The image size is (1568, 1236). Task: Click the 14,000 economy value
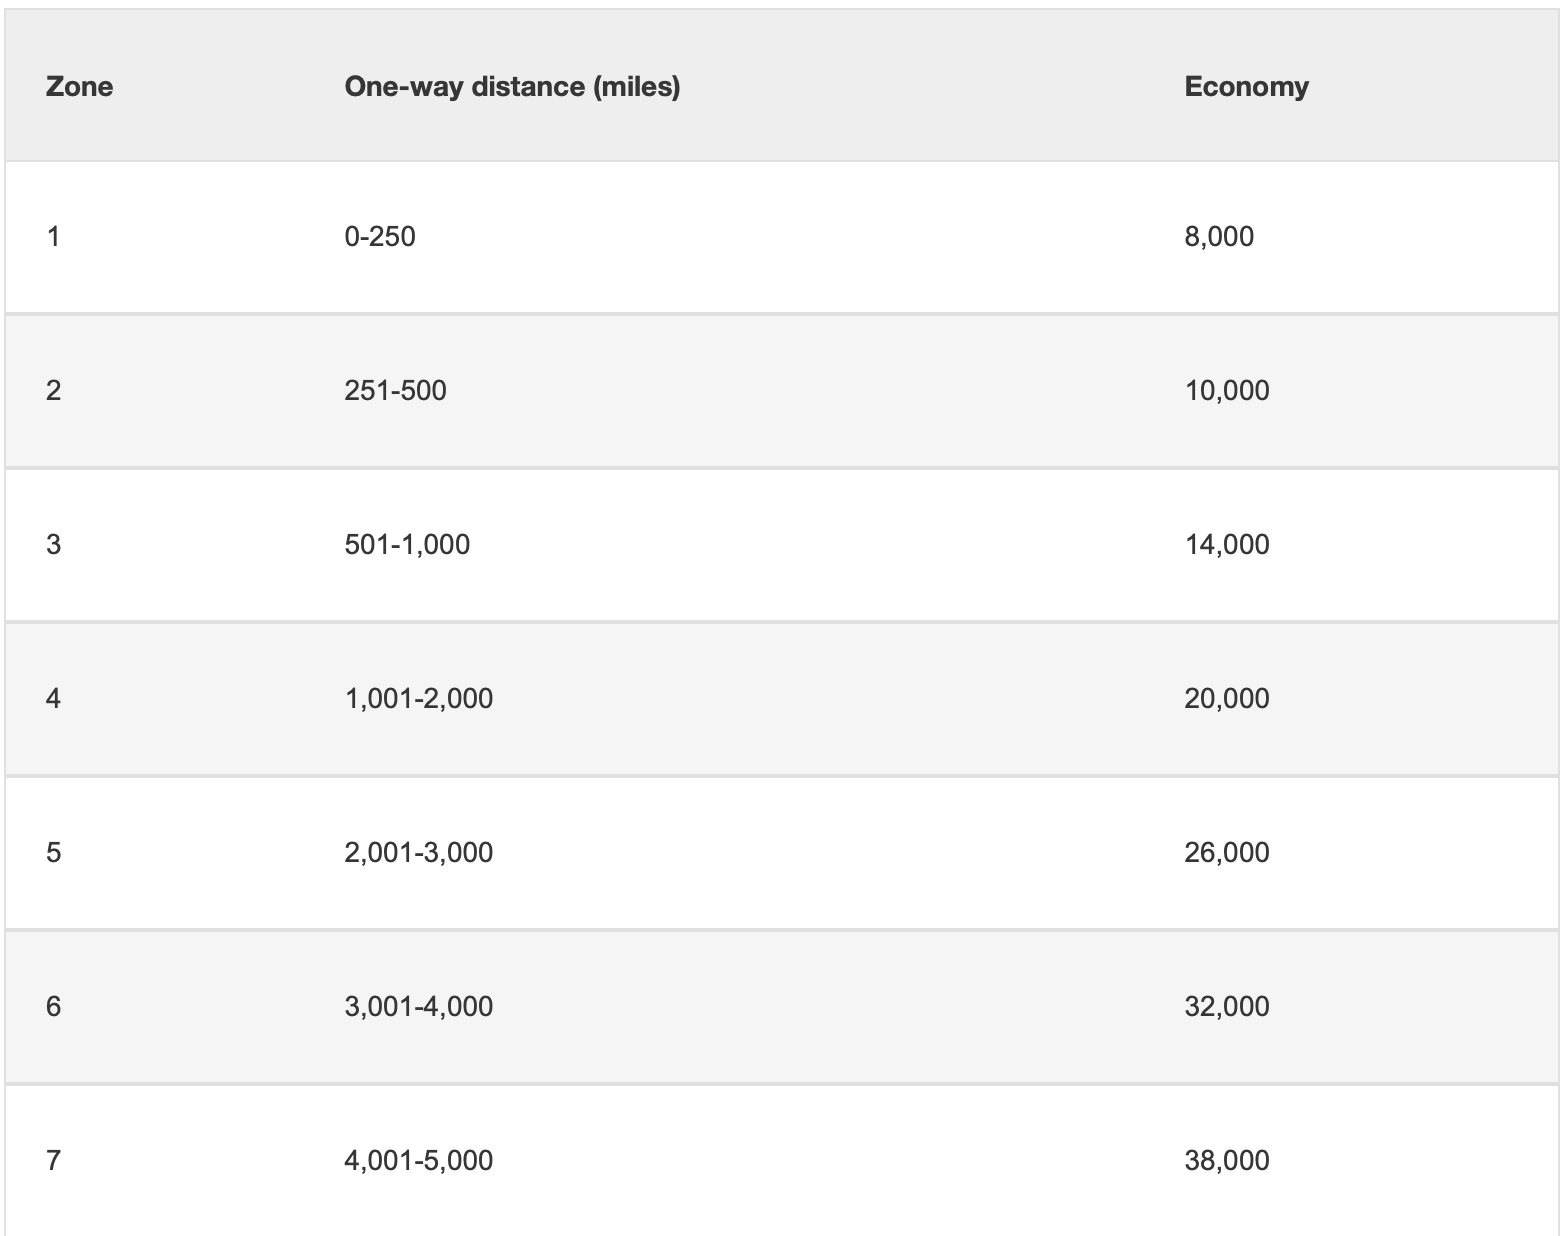1227,545
